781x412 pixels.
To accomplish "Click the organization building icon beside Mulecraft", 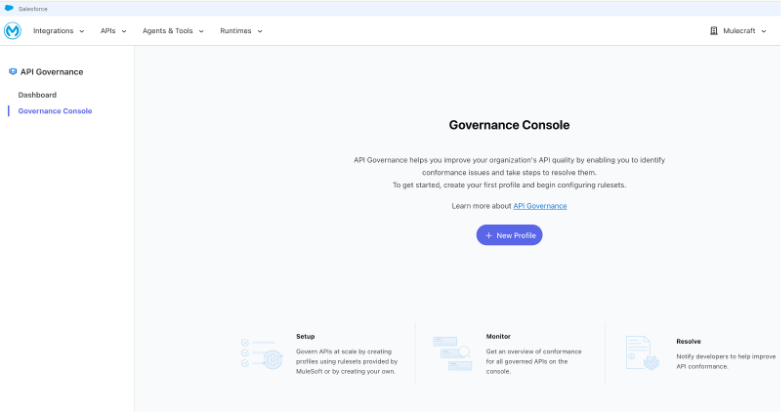I will [713, 31].
